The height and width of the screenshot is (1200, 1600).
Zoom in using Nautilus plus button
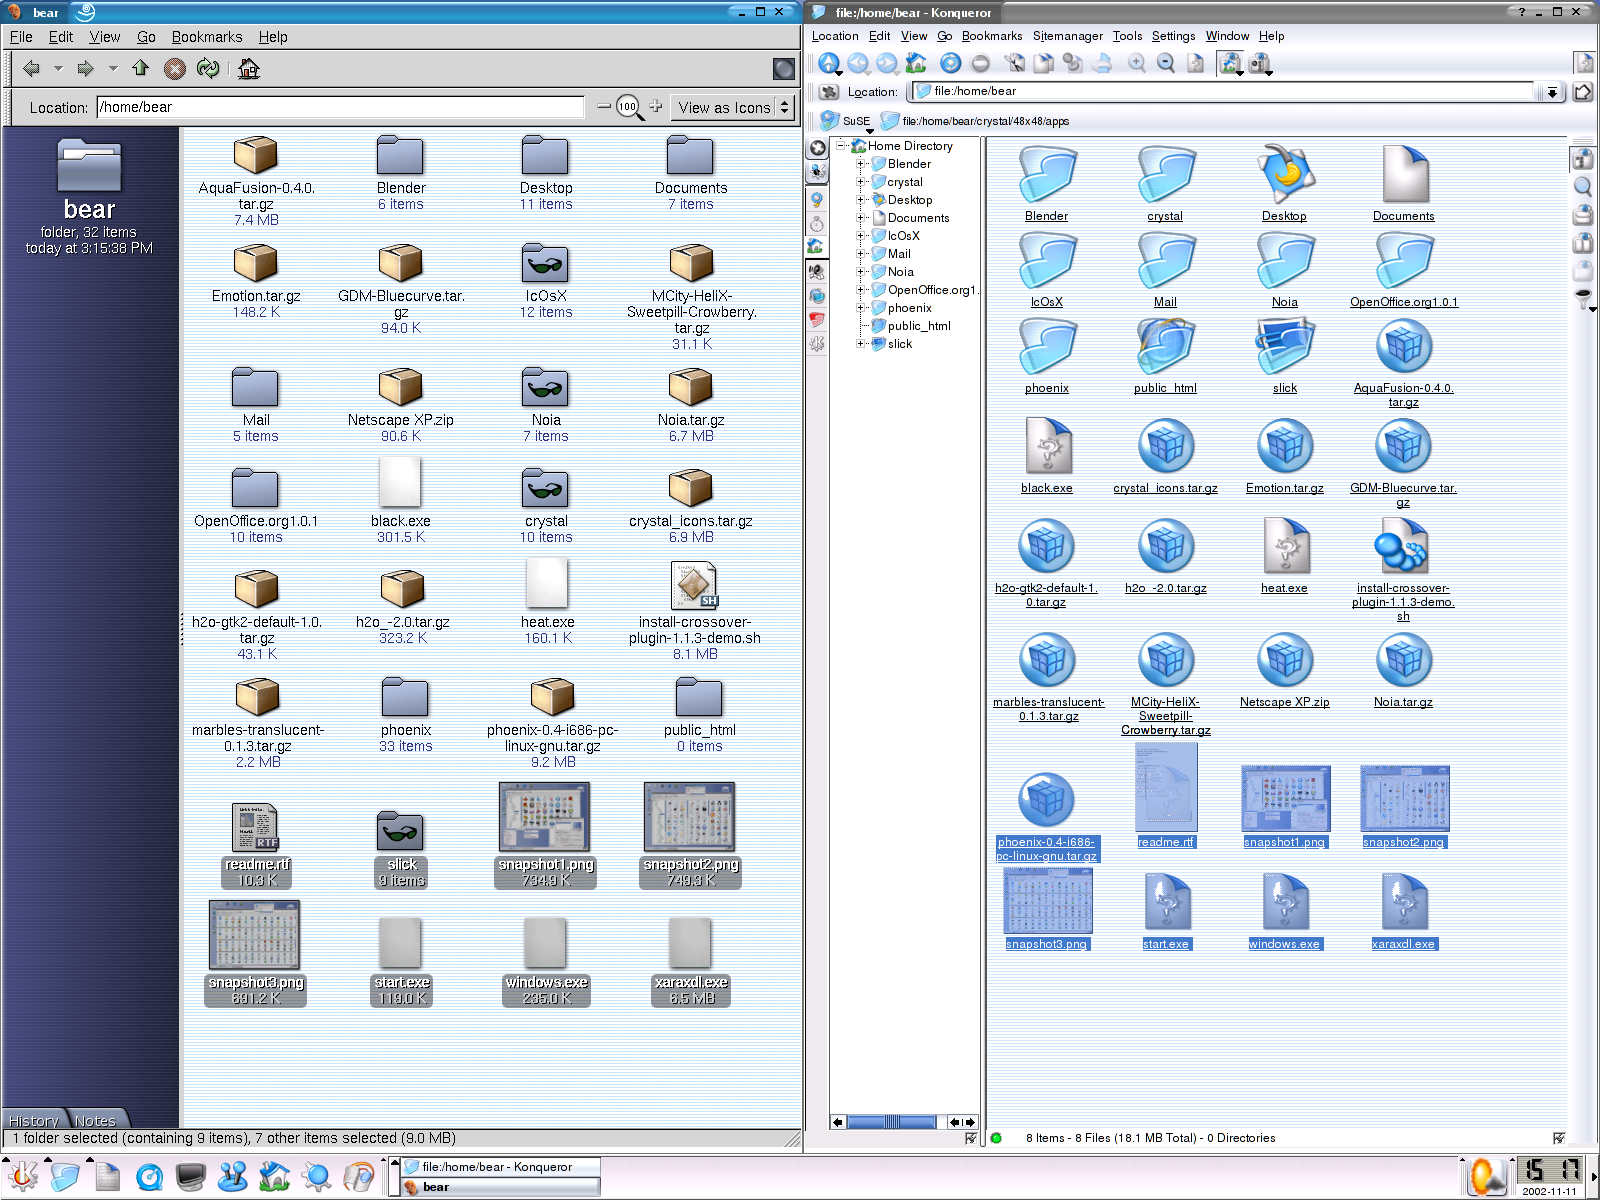coord(655,106)
